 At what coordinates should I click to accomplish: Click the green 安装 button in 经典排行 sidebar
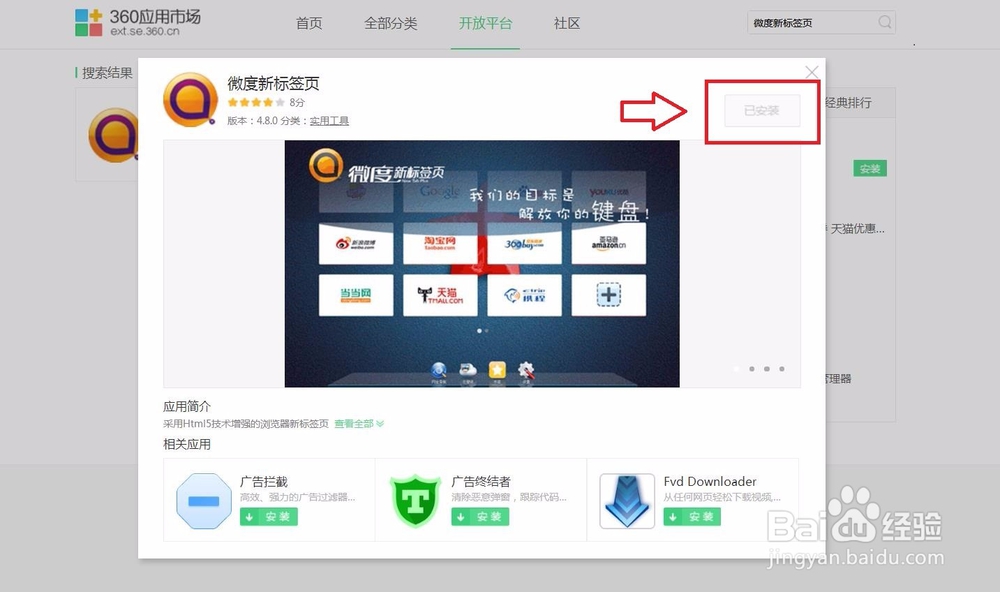[x=870, y=168]
